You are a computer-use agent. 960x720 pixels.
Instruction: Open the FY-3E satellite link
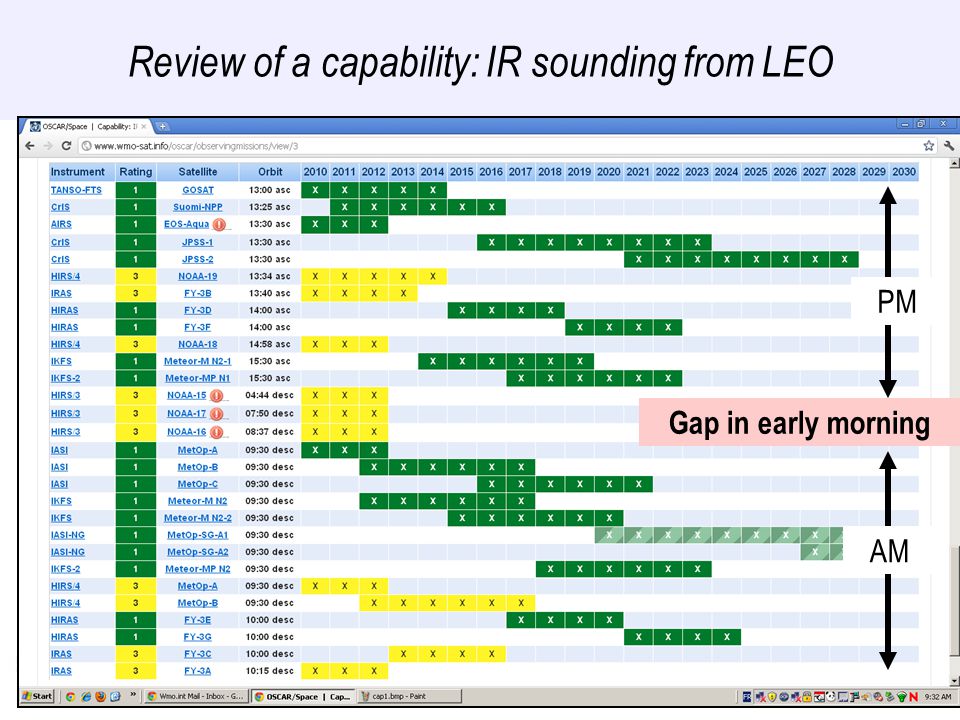[x=198, y=620]
